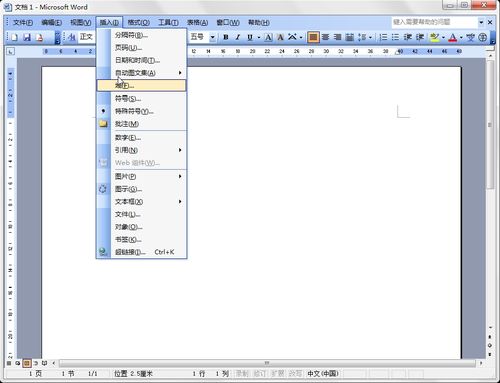Image resolution: width=500 pixels, height=383 pixels.
Task: Click 中文(中国) language in status bar
Action: 323,374
